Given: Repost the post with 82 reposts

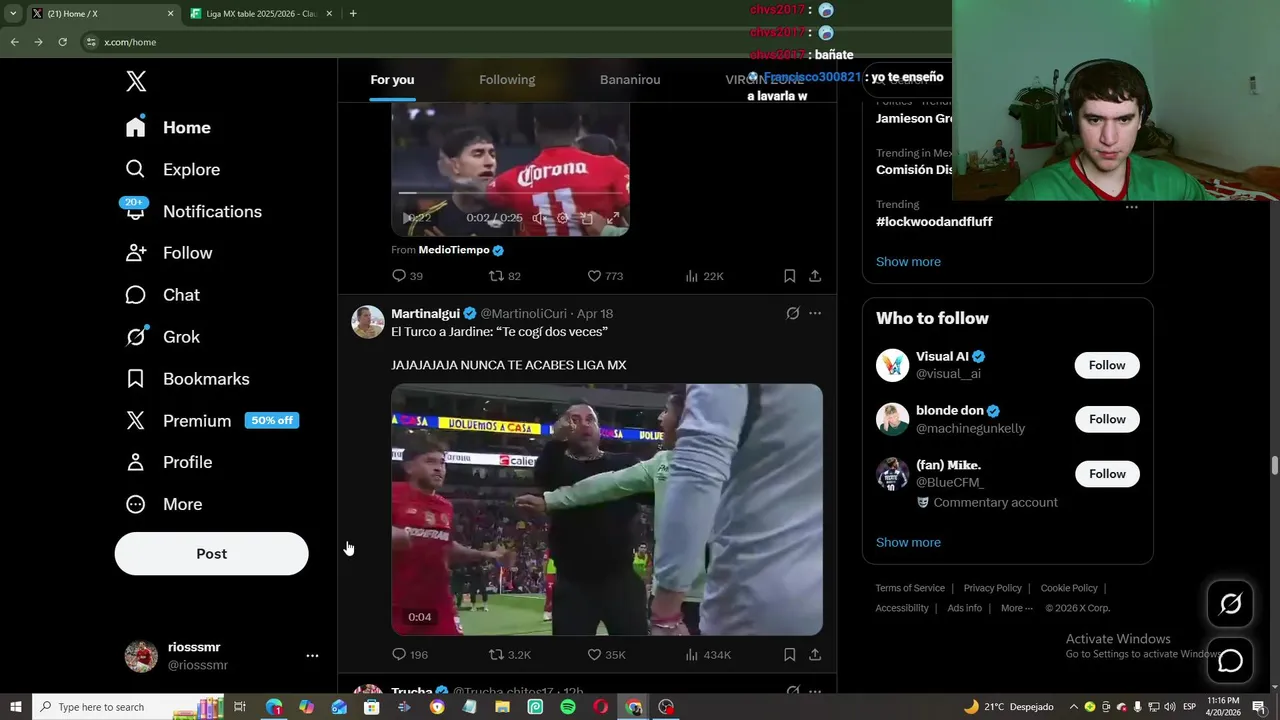Looking at the screenshot, I should 504,276.
